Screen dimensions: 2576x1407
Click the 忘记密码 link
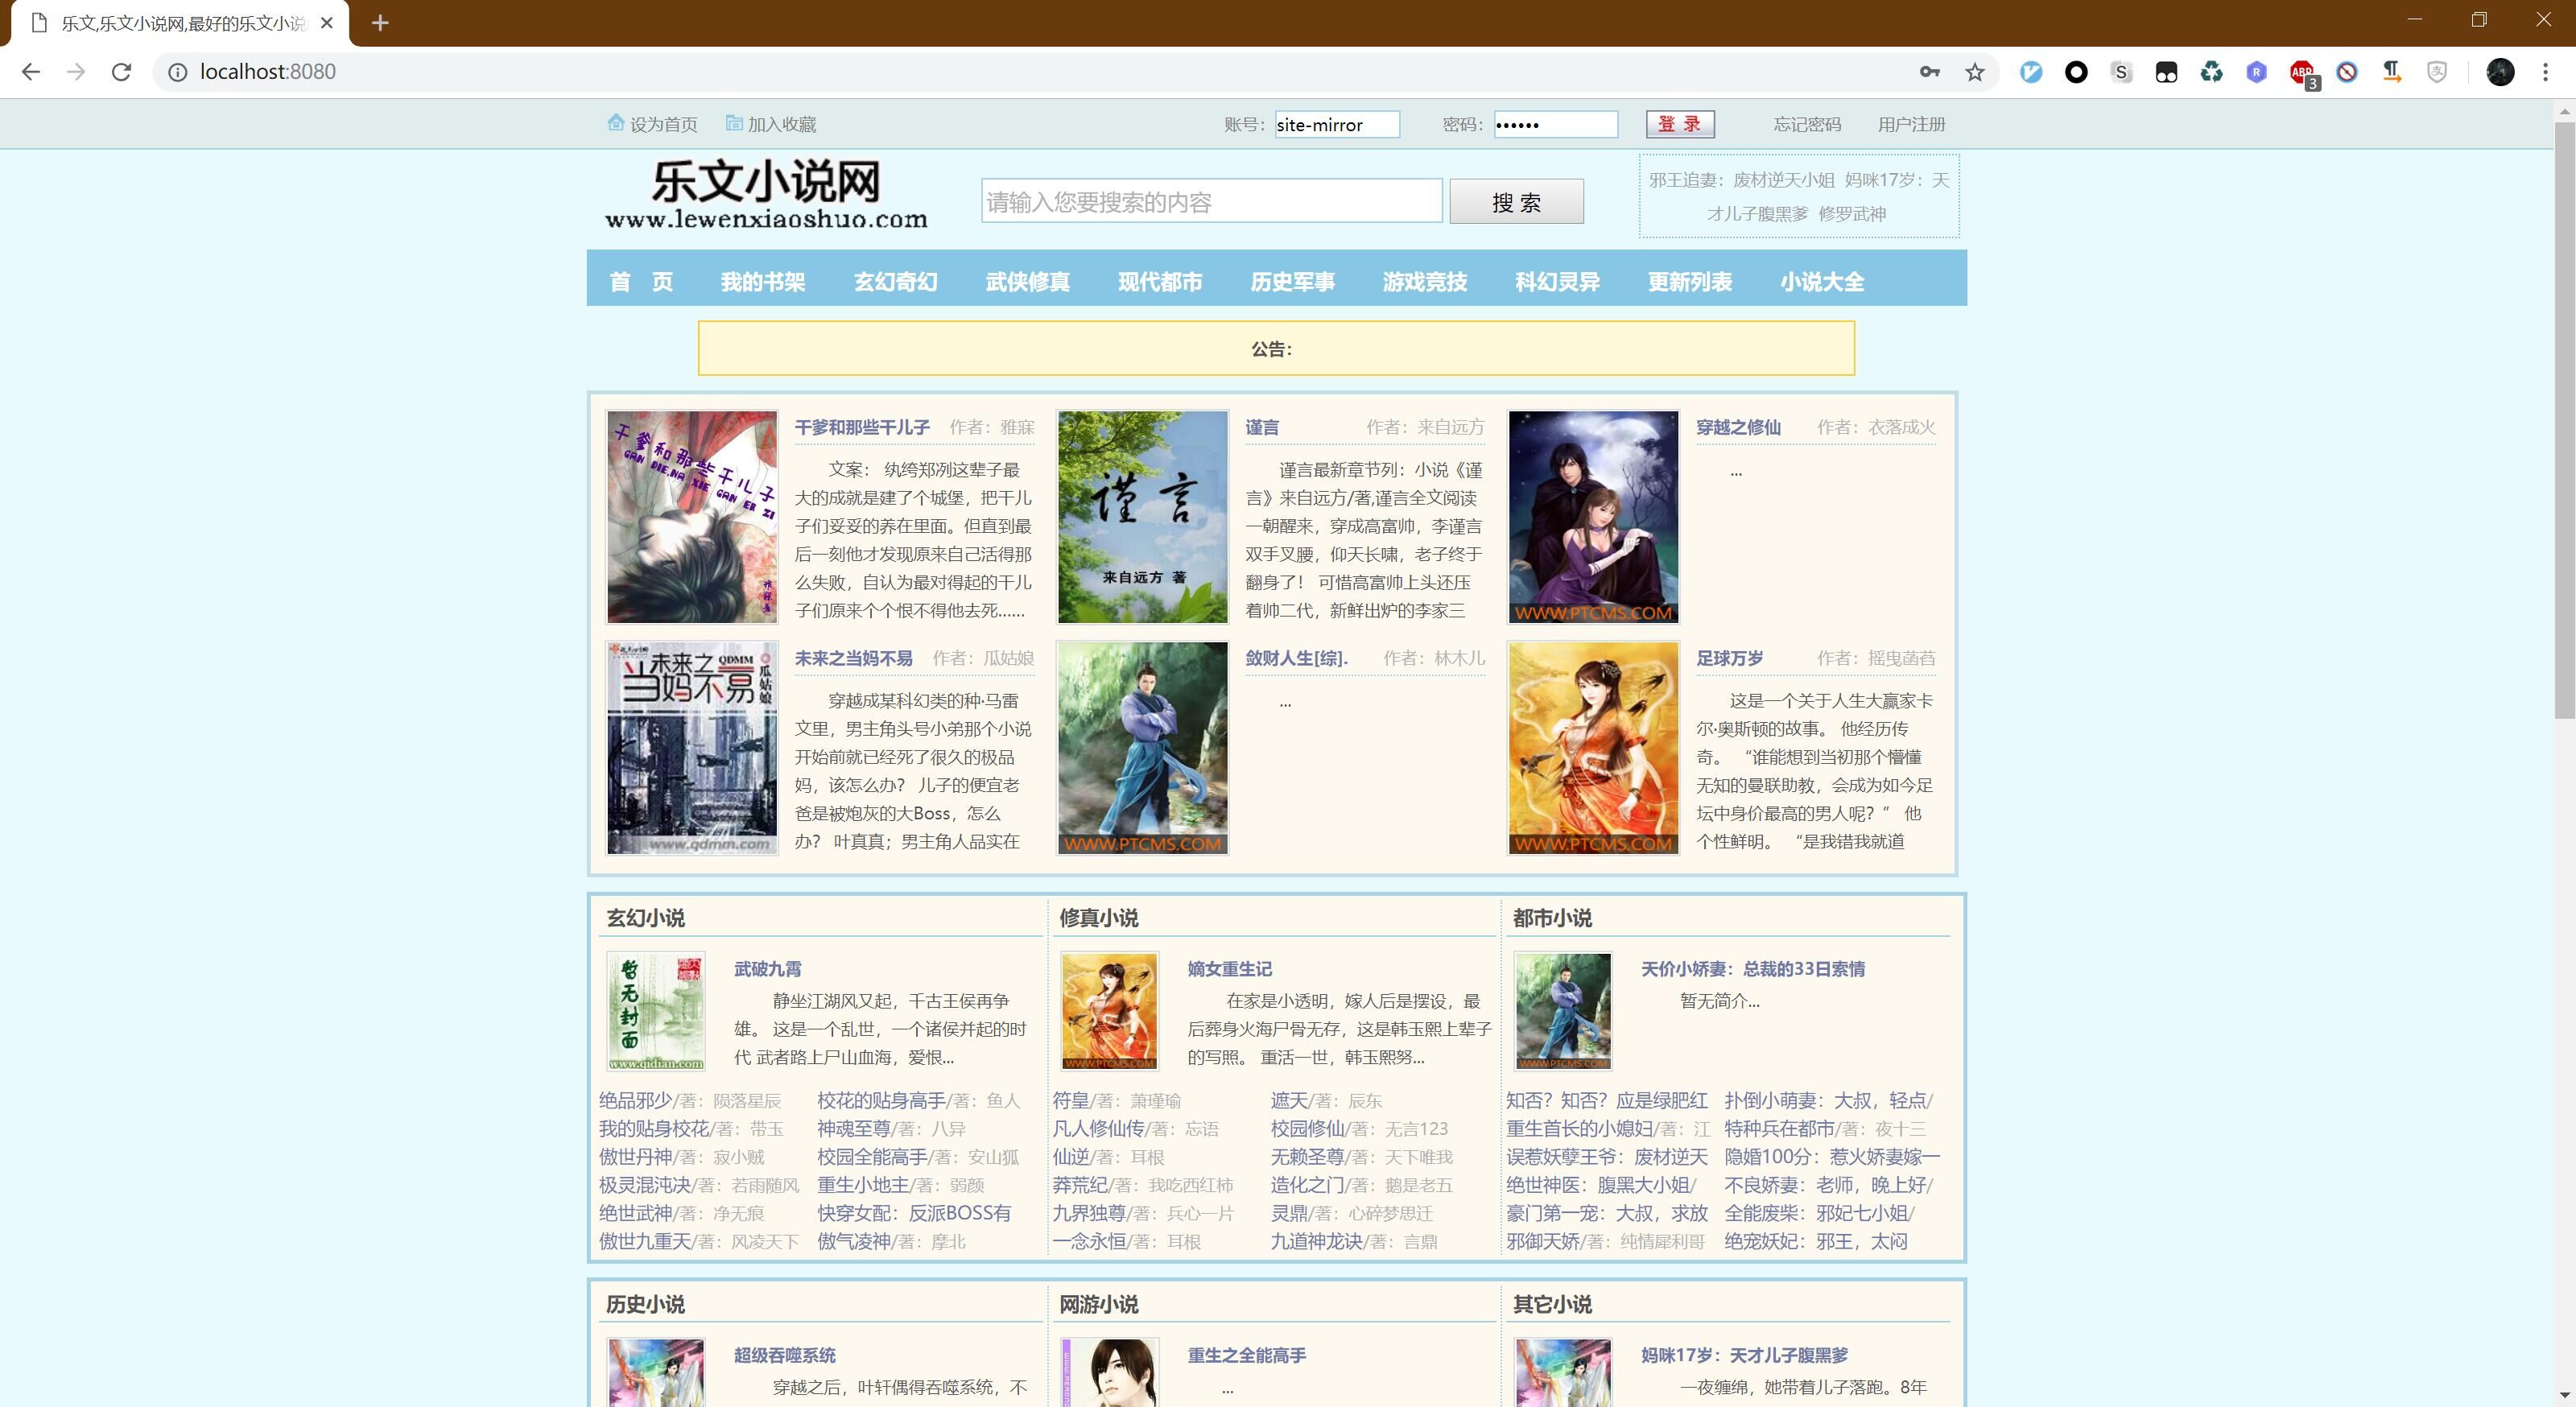point(1806,124)
